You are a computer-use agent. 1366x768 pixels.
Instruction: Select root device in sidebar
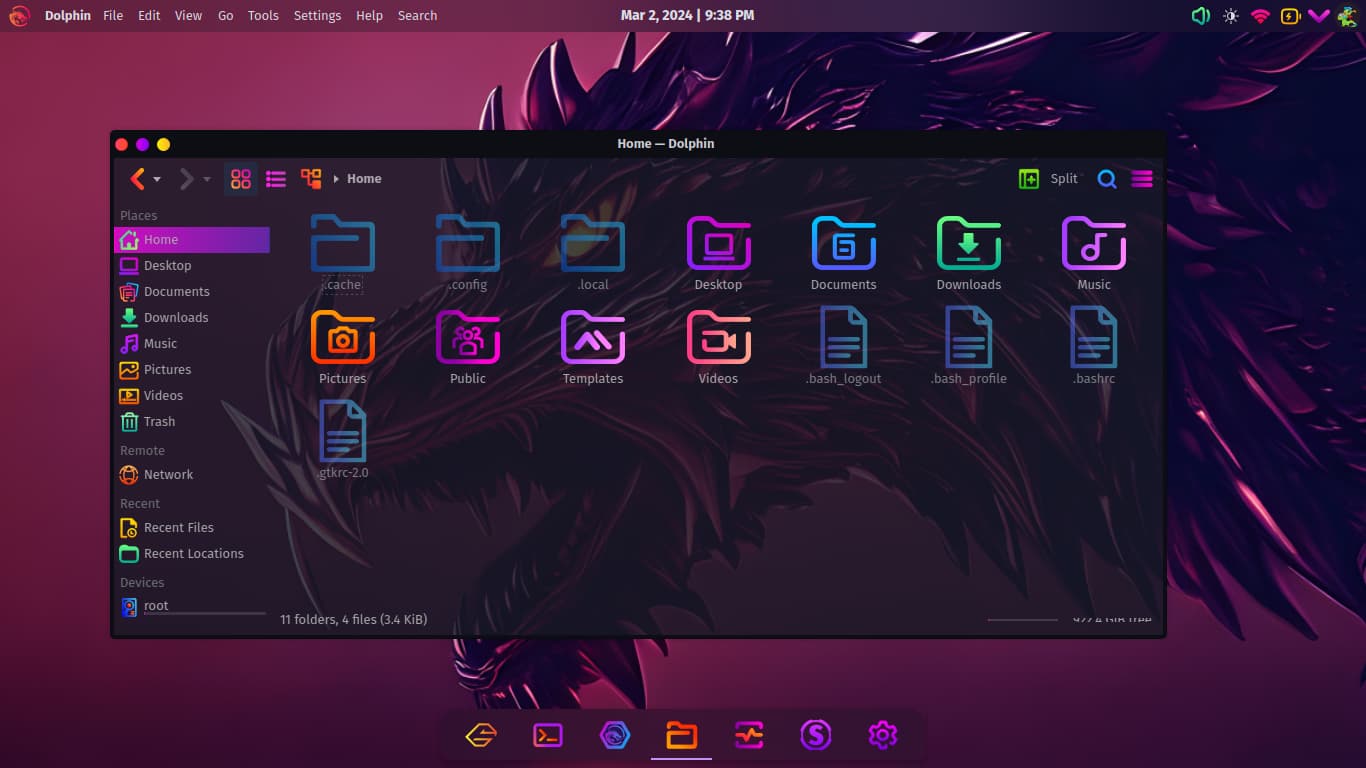pos(192,606)
